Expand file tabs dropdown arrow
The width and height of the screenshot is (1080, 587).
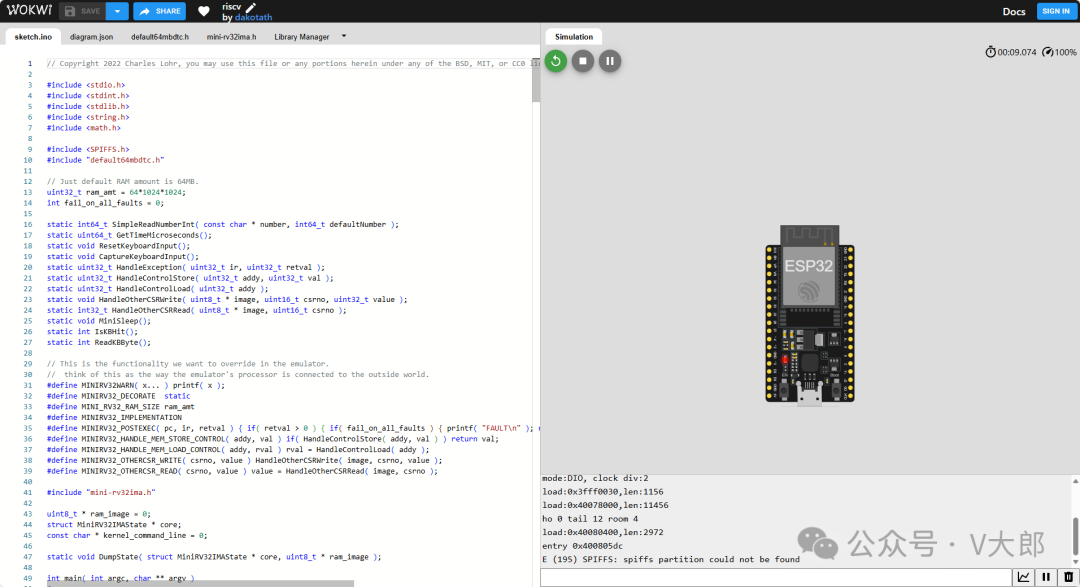coord(344,36)
